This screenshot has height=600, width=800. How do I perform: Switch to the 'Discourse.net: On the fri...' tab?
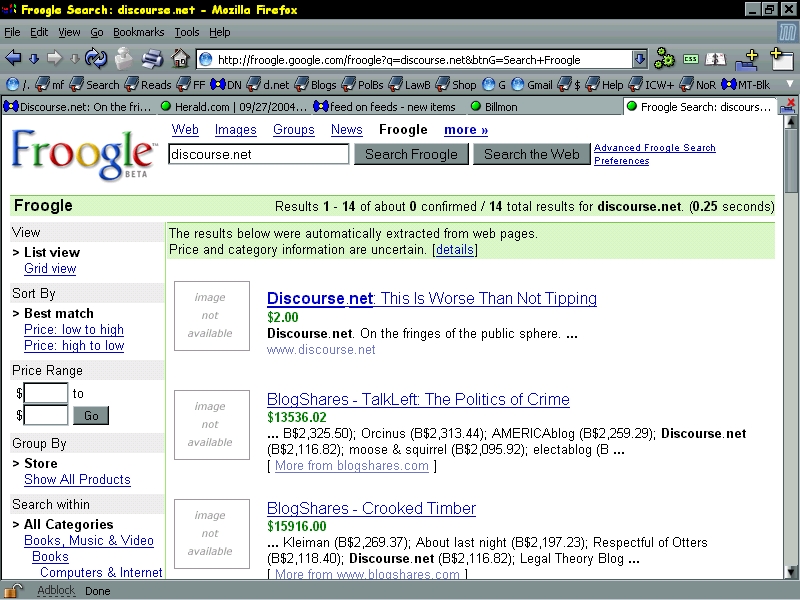click(79, 107)
